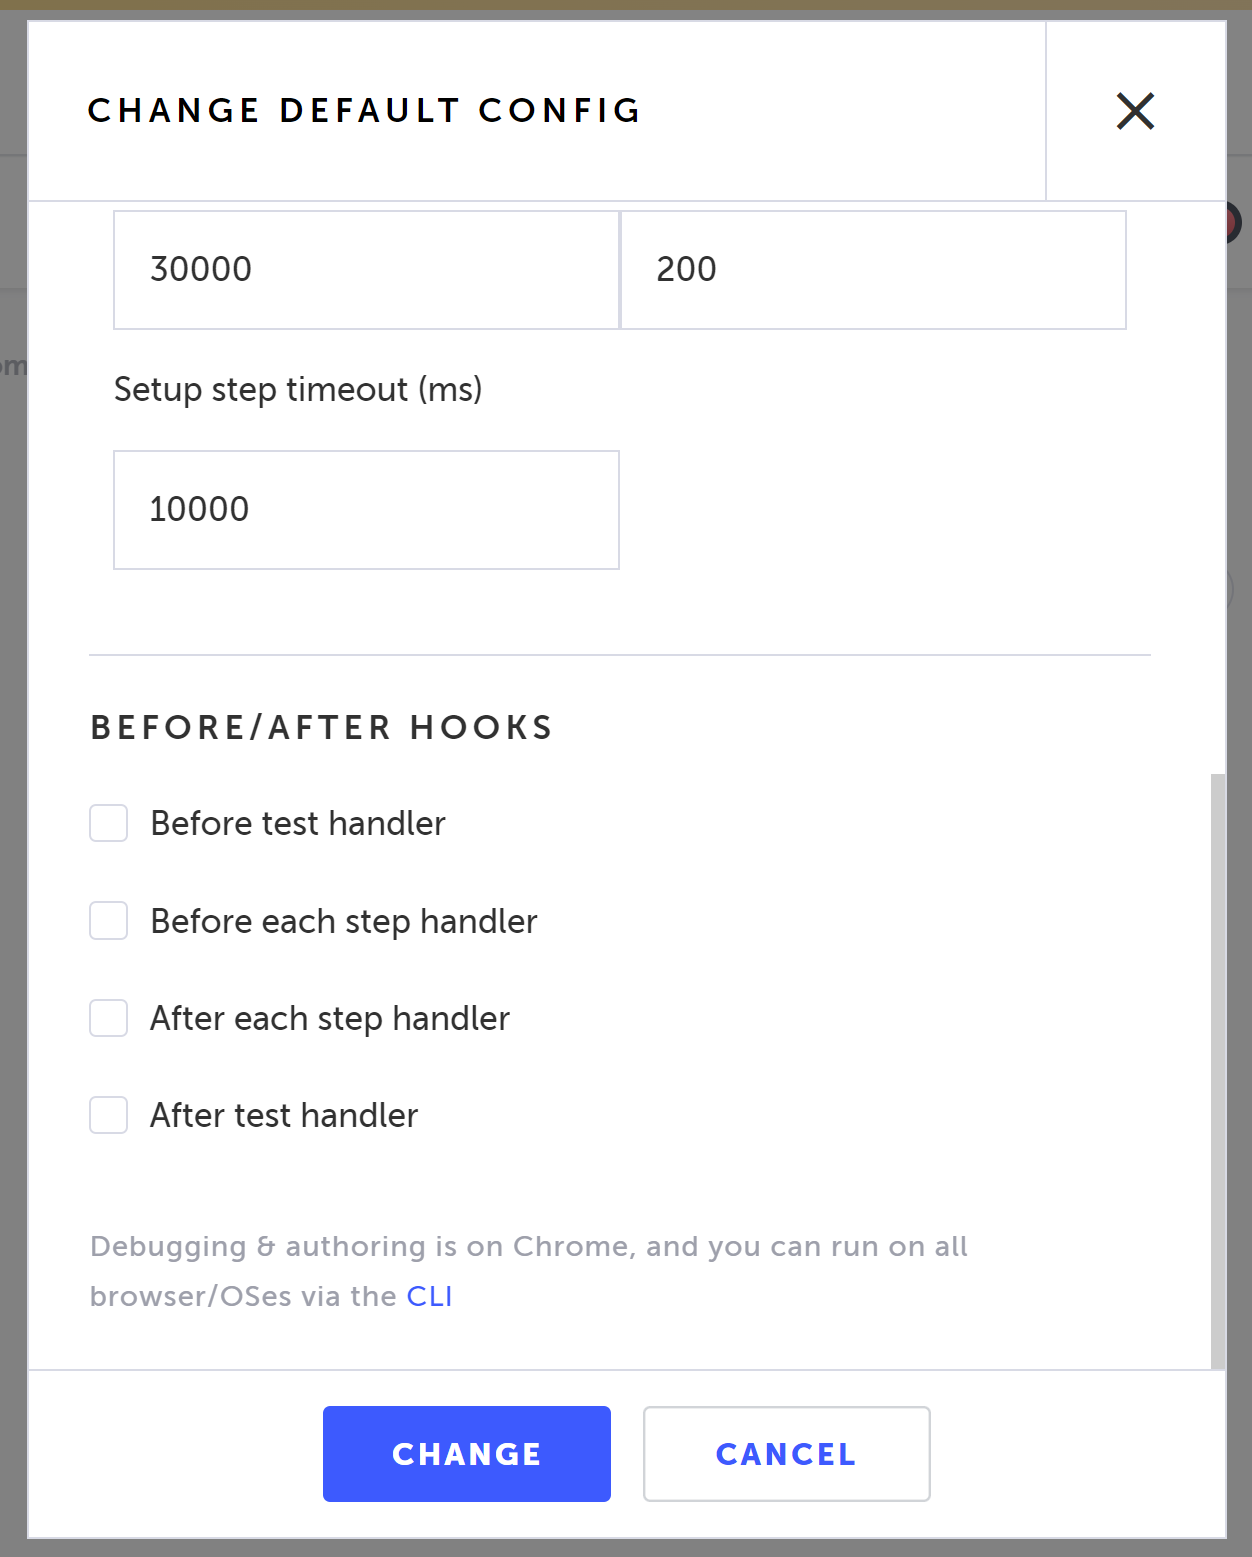
Task: Click the CANCEL button
Action: point(786,1454)
